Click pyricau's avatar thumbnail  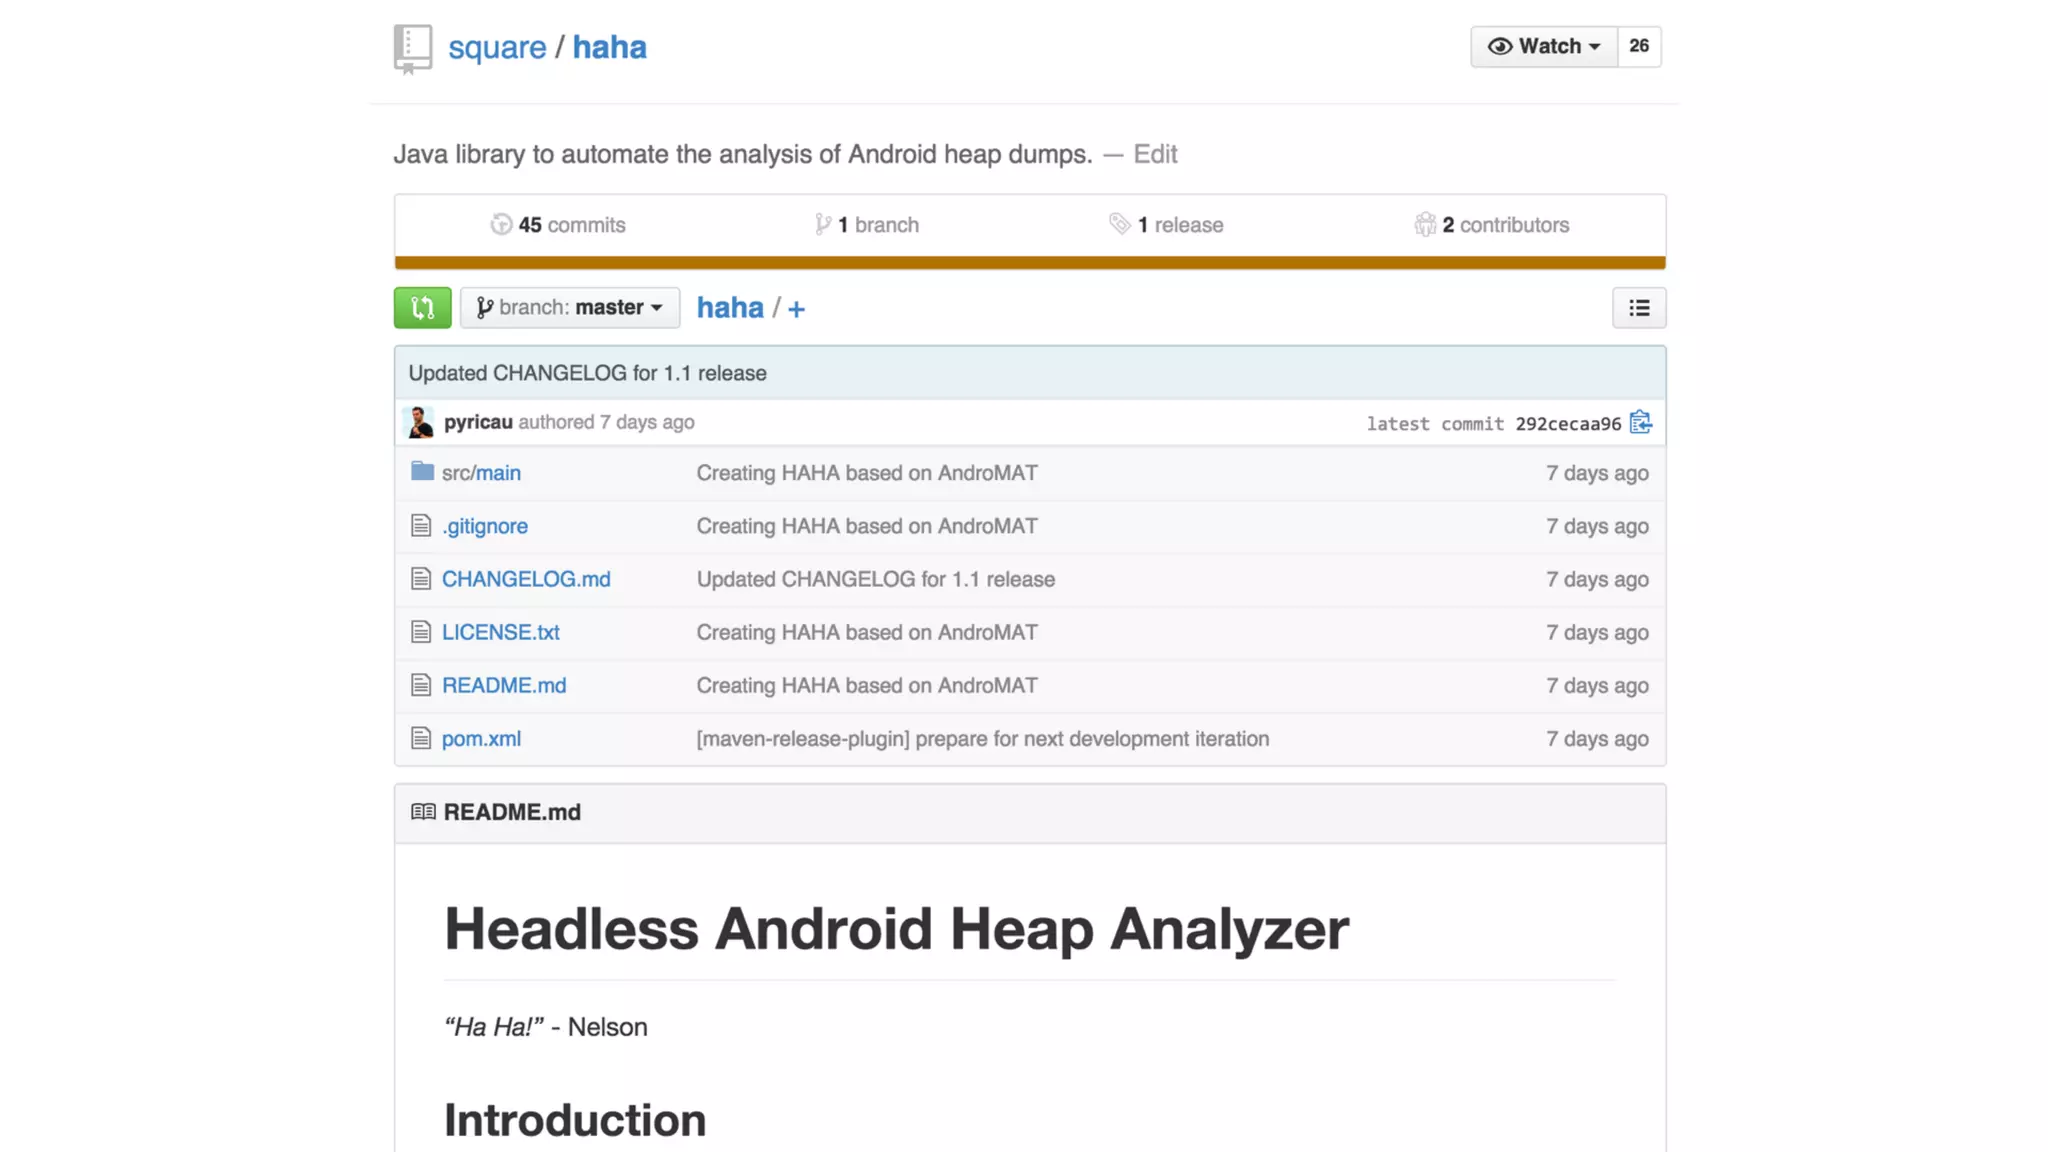pyautogui.click(x=420, y=423)
